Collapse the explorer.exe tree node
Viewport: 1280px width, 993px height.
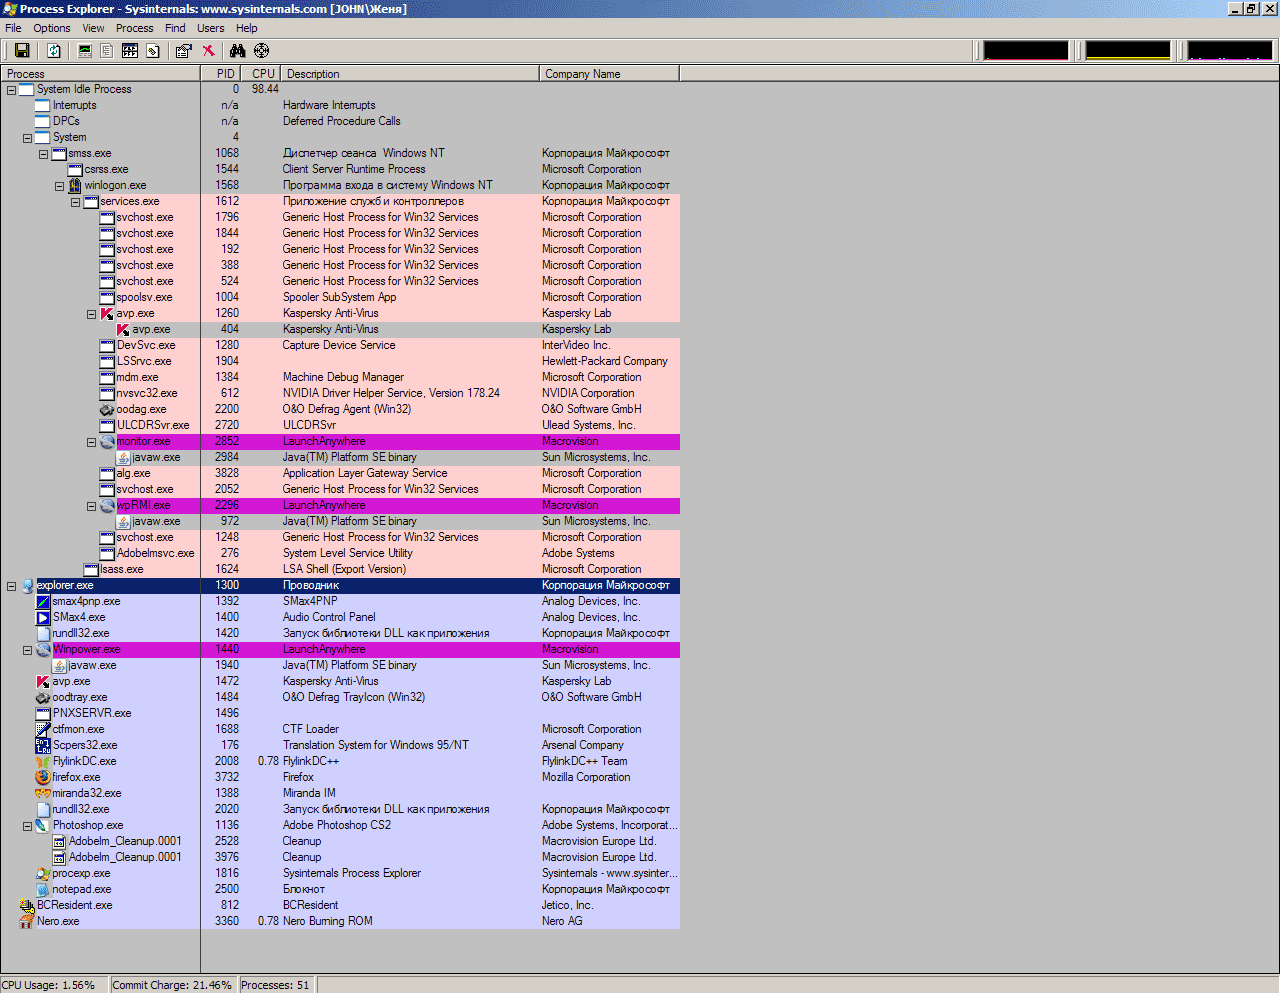(x=11, y=586)
